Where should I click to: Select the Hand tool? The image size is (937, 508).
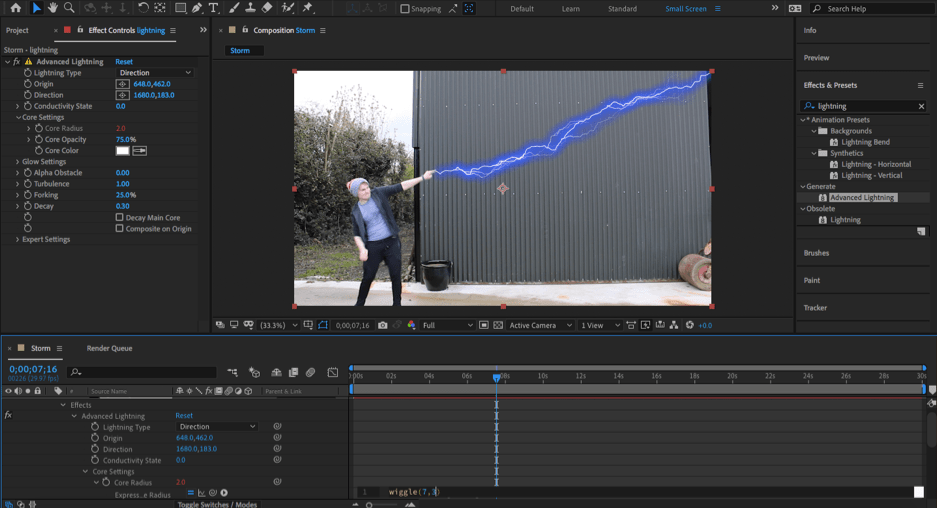(53, 8)
